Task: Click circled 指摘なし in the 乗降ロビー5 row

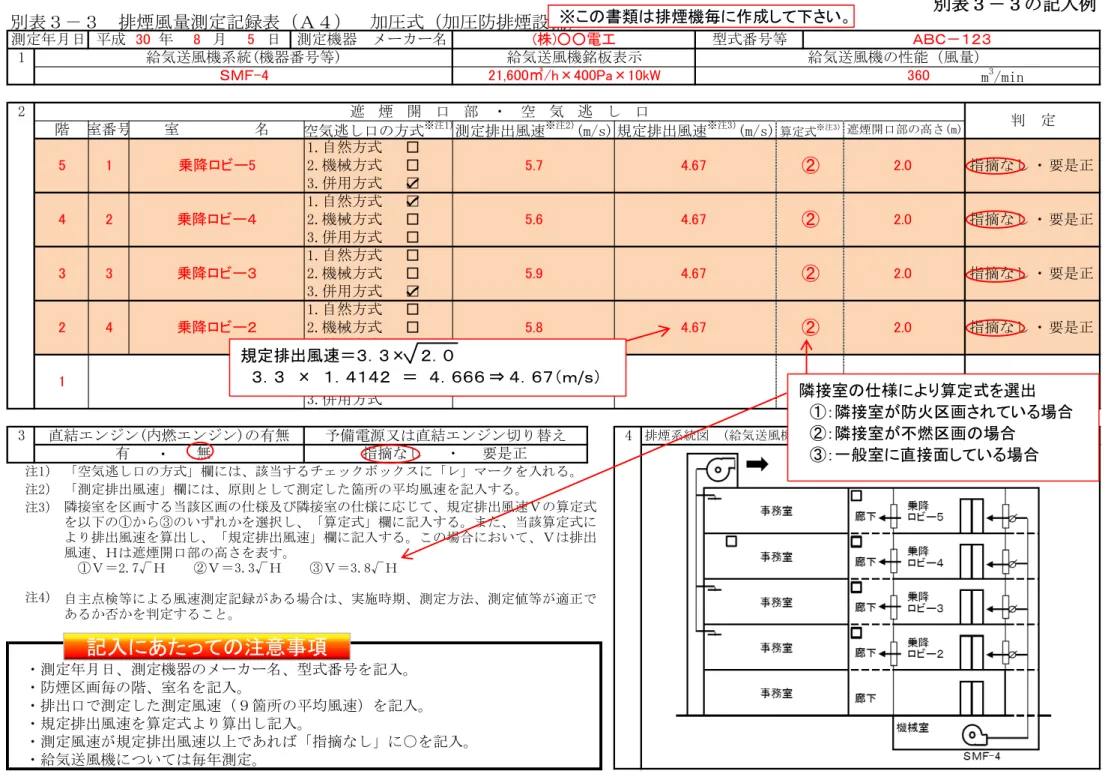Action: click(x=996, y=166)
